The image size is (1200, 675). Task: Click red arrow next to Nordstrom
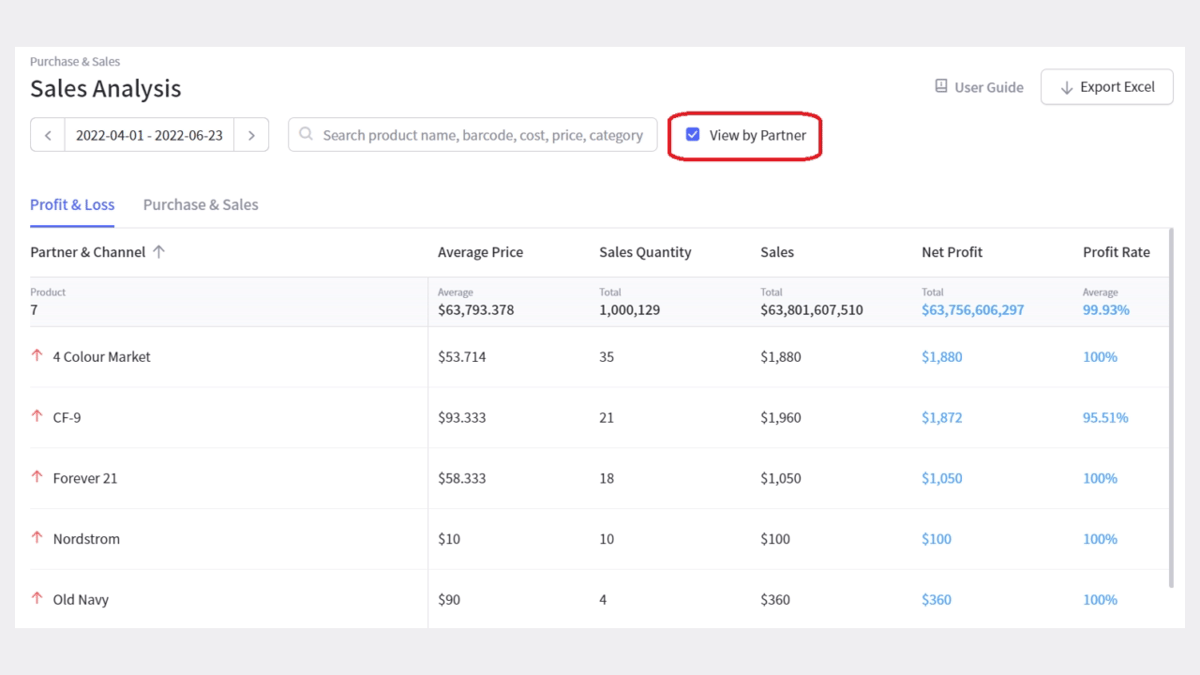coord(38,538)
